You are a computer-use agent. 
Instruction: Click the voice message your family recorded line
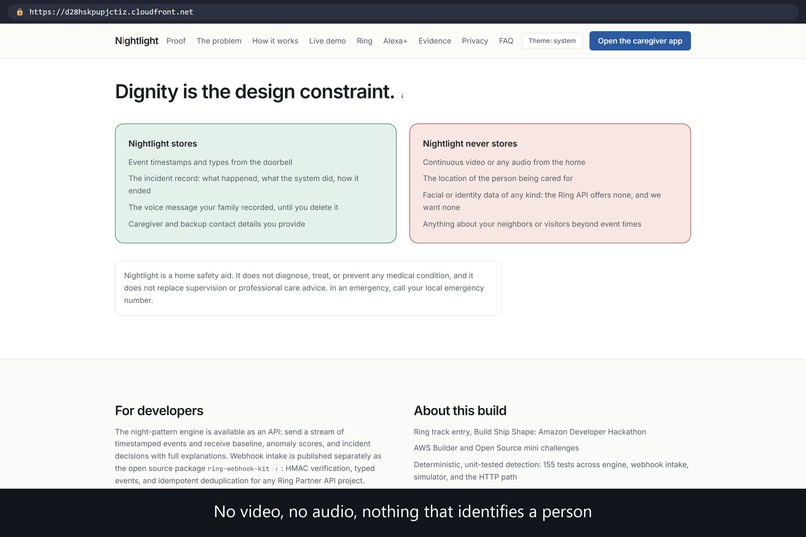click(x=233, y=208)
